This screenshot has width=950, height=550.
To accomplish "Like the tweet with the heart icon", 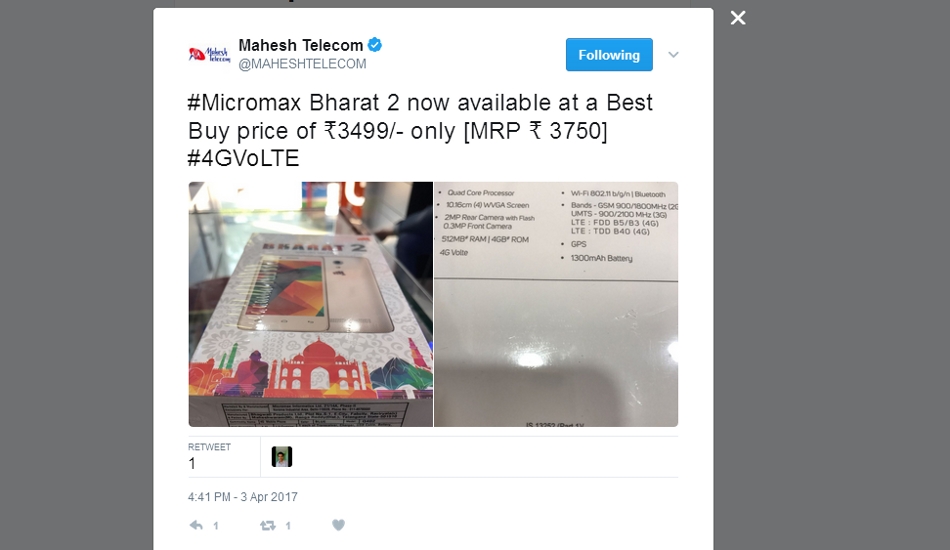I will tap(339, 525).
